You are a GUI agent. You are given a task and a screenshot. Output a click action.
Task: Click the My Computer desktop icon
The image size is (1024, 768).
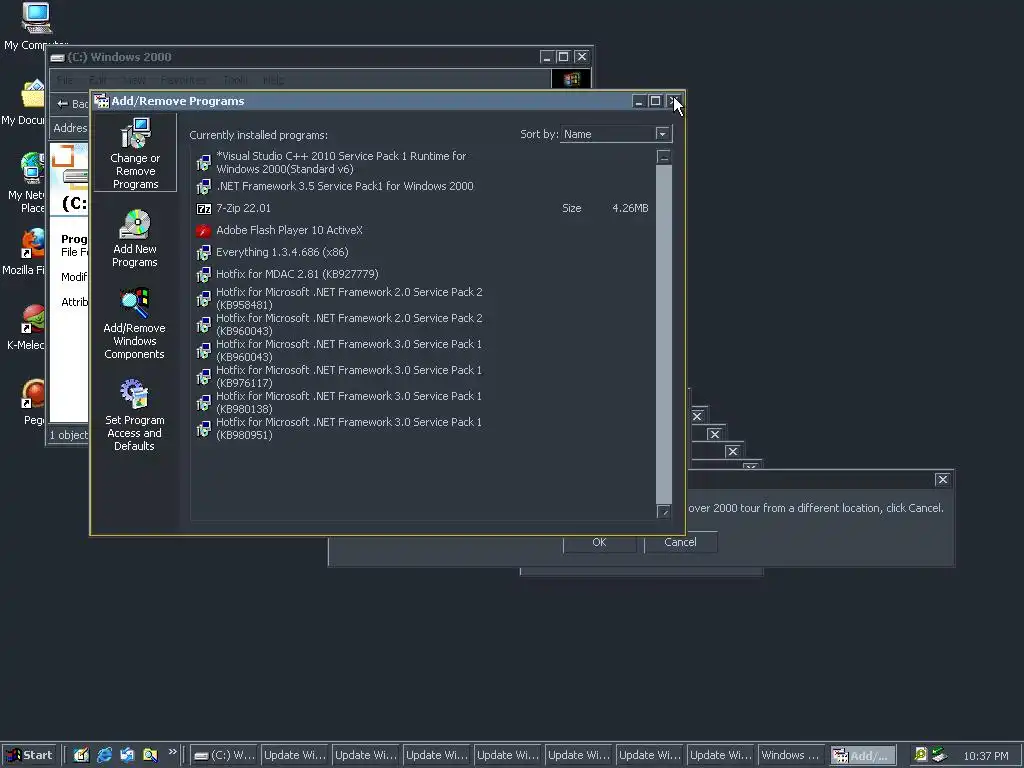36,18
